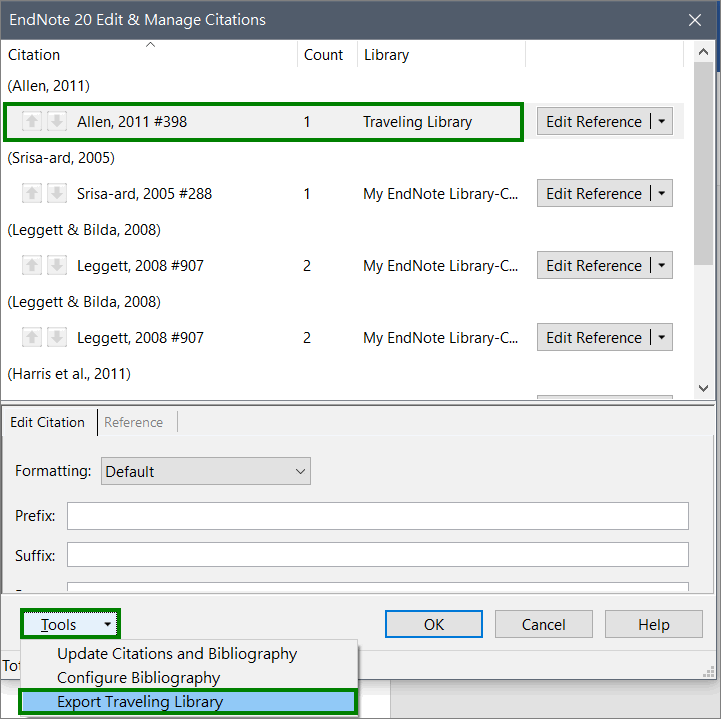Open Edit Reference dropdown arrow for Allen, 2011
The width and height of the screenshot is (721, 719).
662,121
